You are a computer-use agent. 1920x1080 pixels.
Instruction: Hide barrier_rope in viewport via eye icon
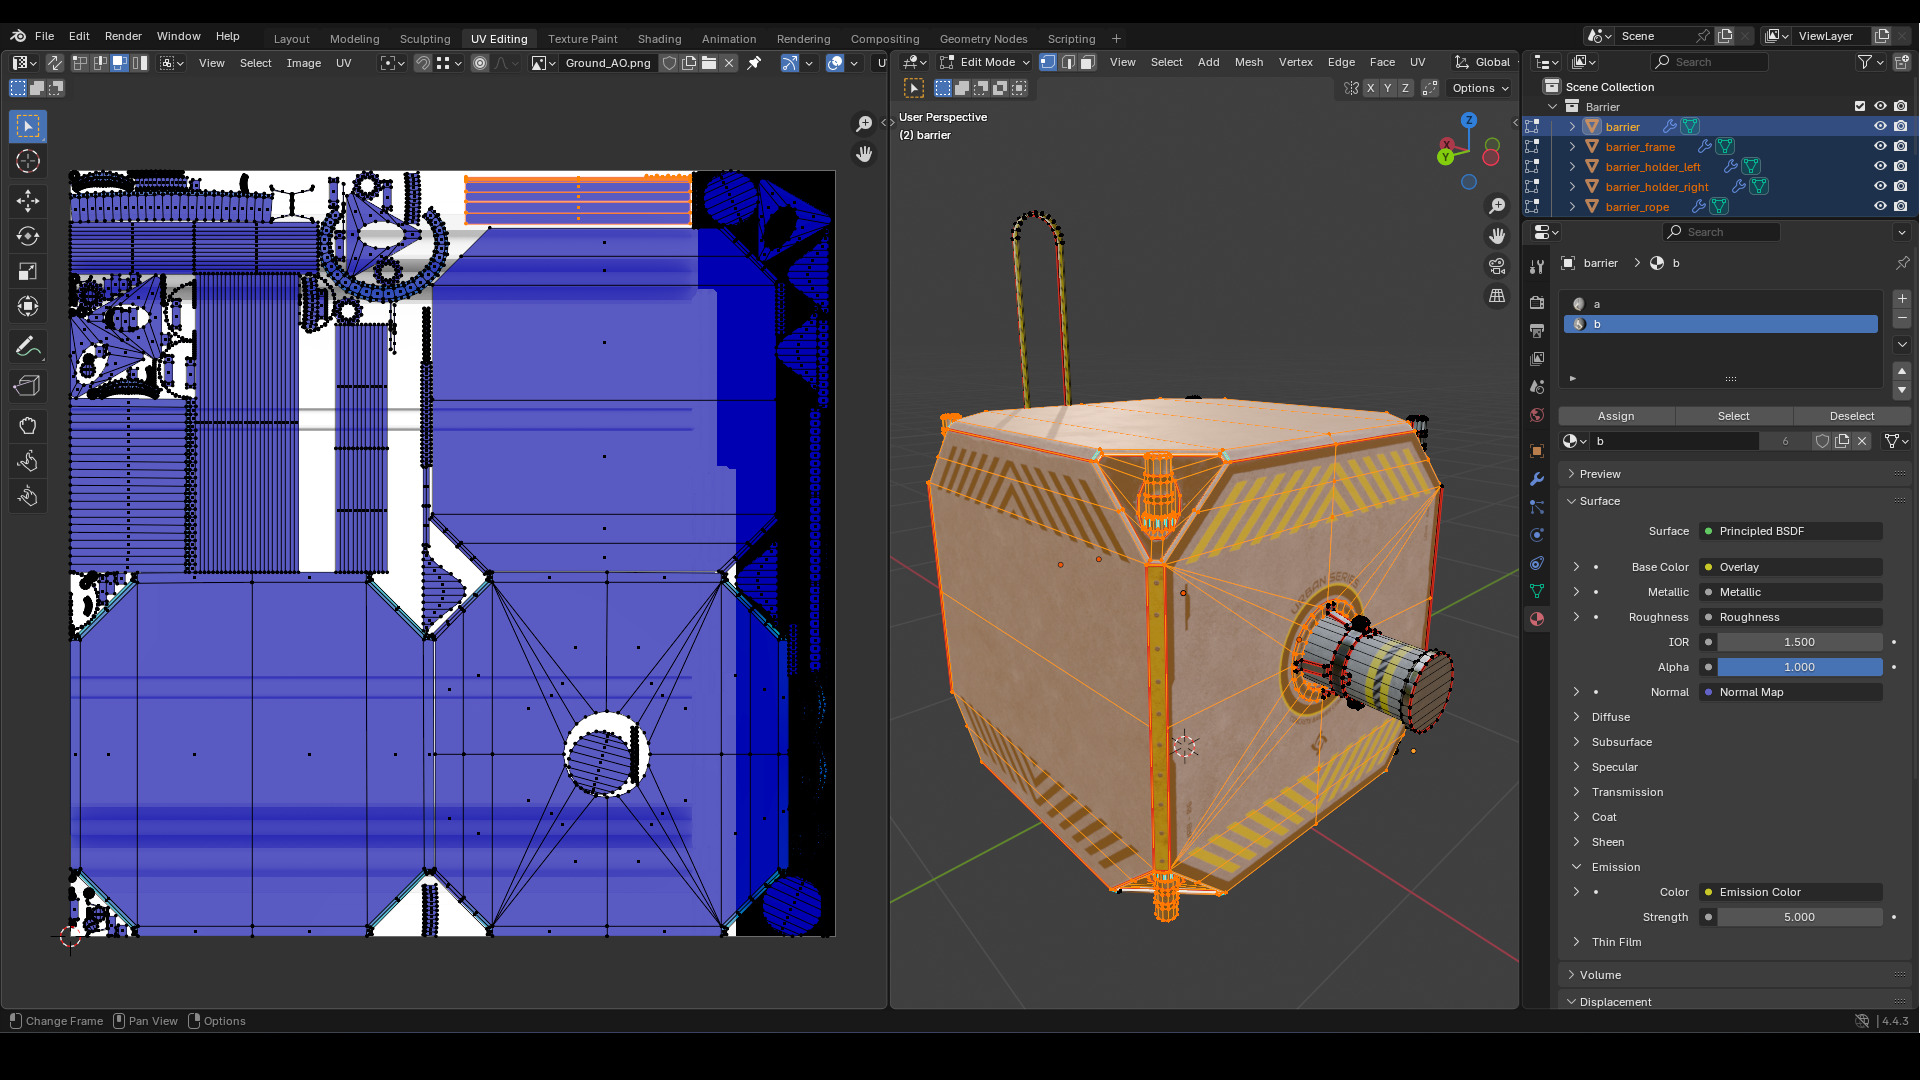[x=1880, y=206]
